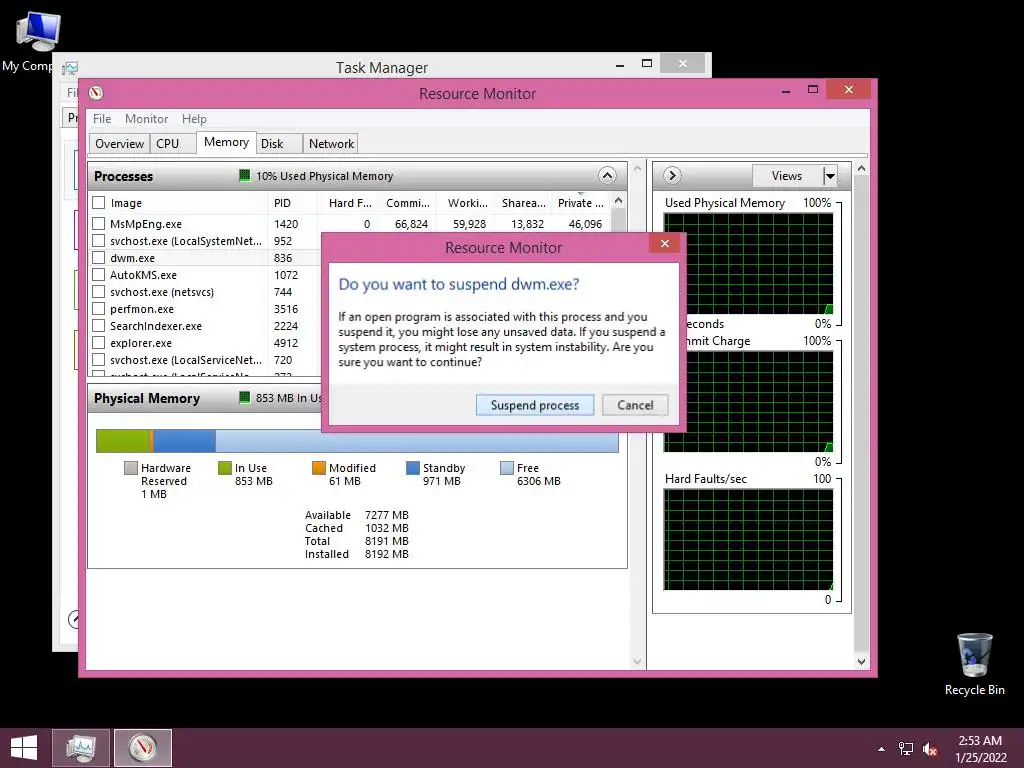The image size is (1024, 768).
Task: Switch to the Overview tab
Action: (119, 144)
